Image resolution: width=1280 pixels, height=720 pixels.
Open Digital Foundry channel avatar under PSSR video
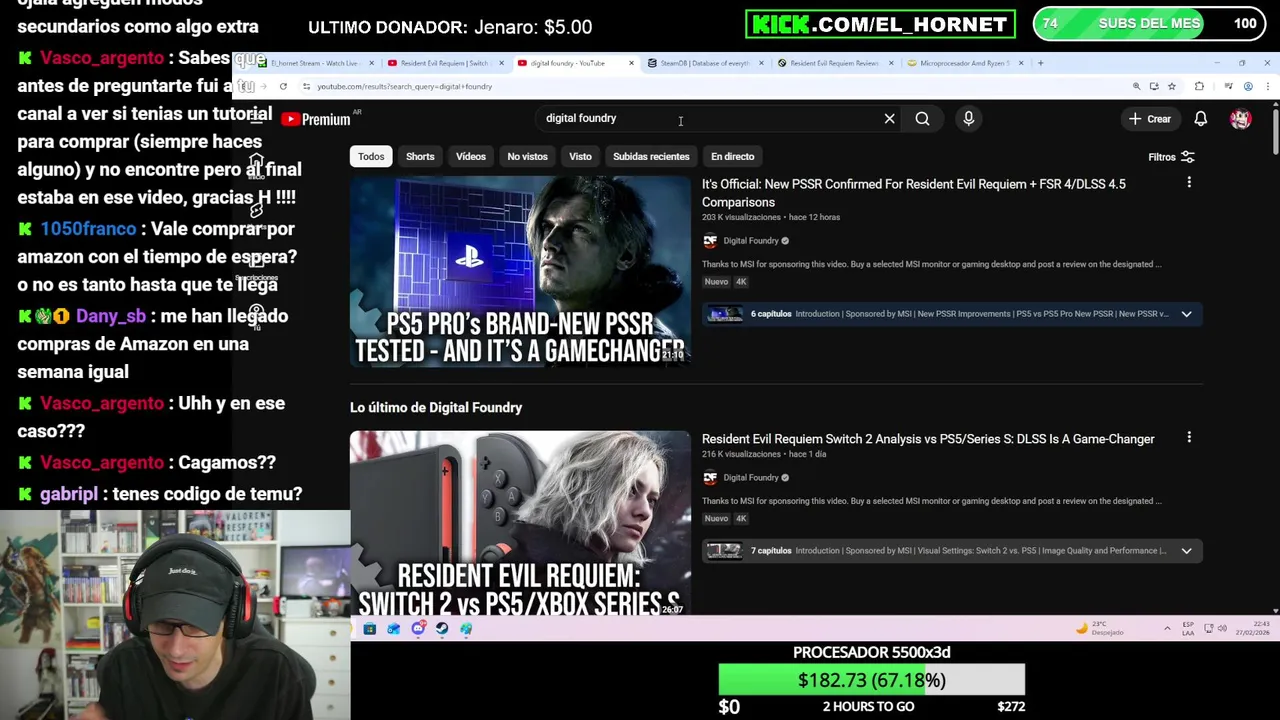click(710, 241)
